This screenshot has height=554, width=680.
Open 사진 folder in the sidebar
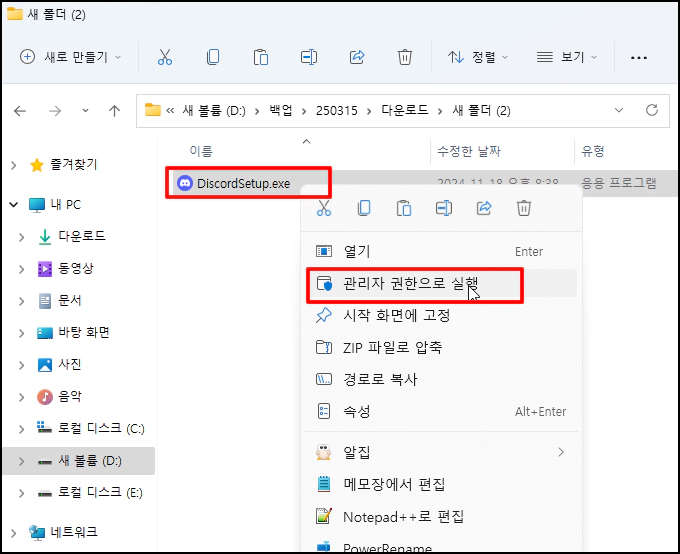(70, 365)
